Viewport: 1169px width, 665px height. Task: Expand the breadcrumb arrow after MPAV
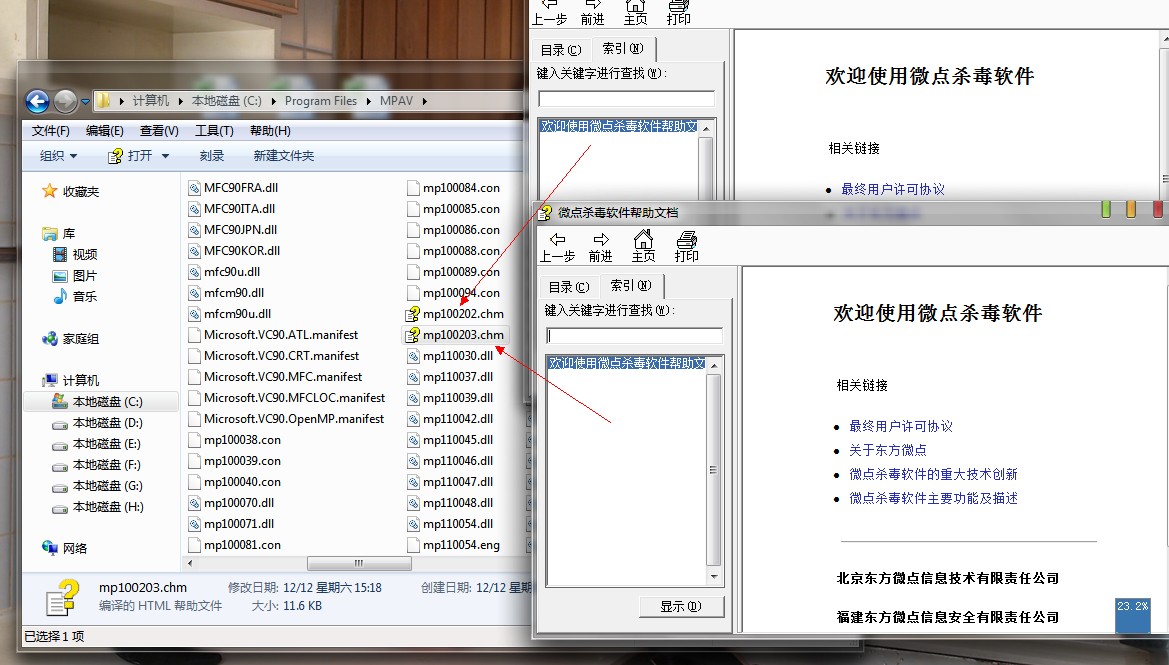coord(424,101)
